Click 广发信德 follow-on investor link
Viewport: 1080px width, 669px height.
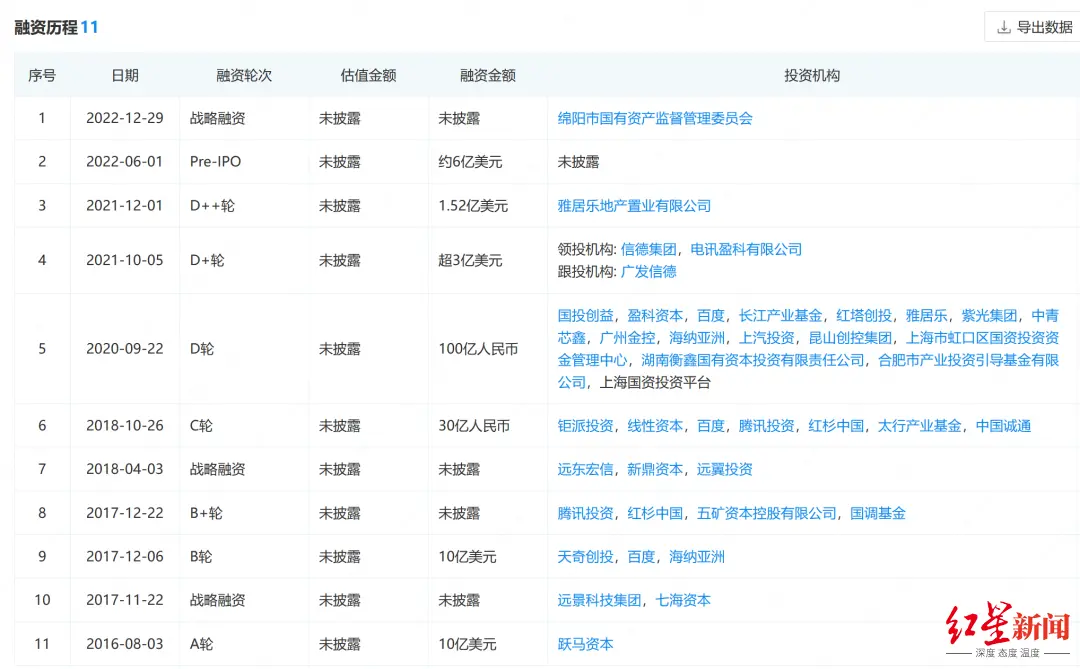648,271
